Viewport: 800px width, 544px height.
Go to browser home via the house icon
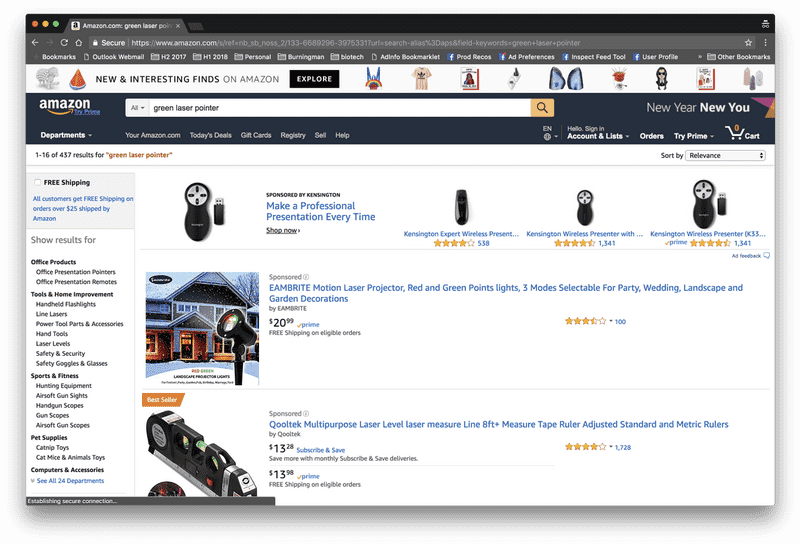[x=79, y=43]
